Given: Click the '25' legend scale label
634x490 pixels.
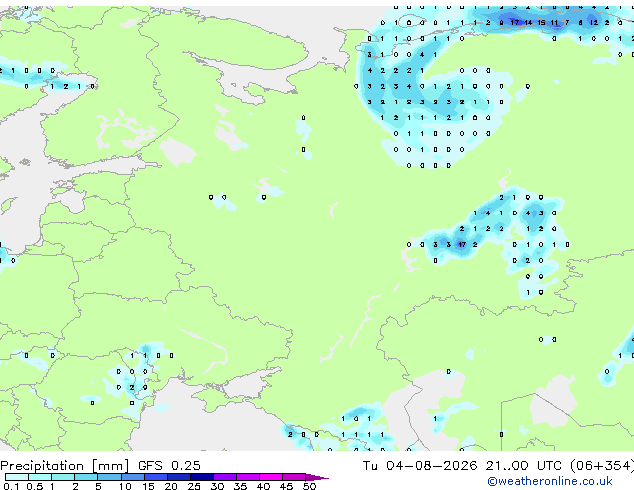Looking at the screenshot, I should [194, 486].
